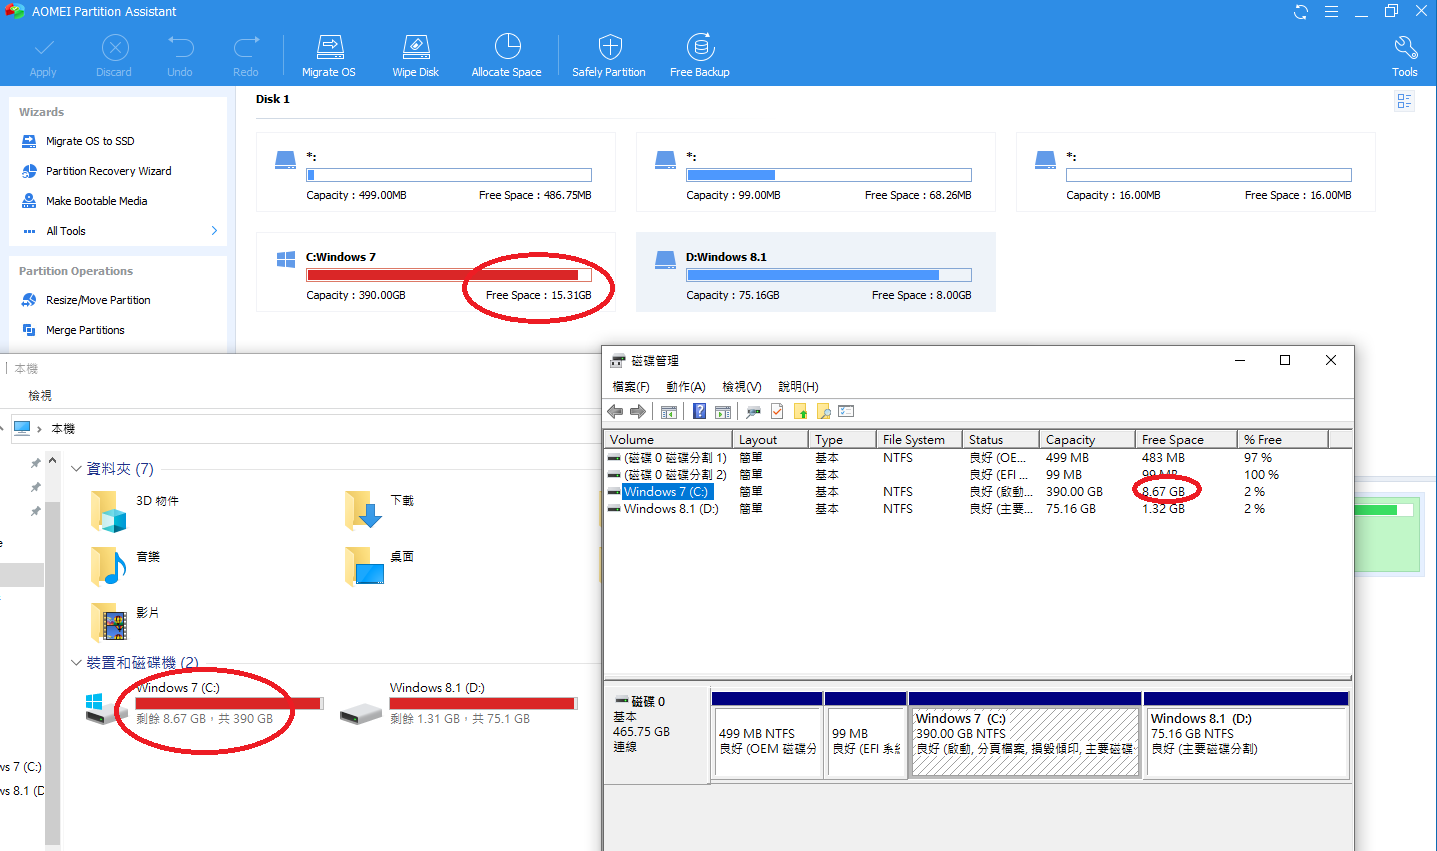Click show/hide console tree toolbar icon
The image size is (1437, 851).
click(669, 412)
